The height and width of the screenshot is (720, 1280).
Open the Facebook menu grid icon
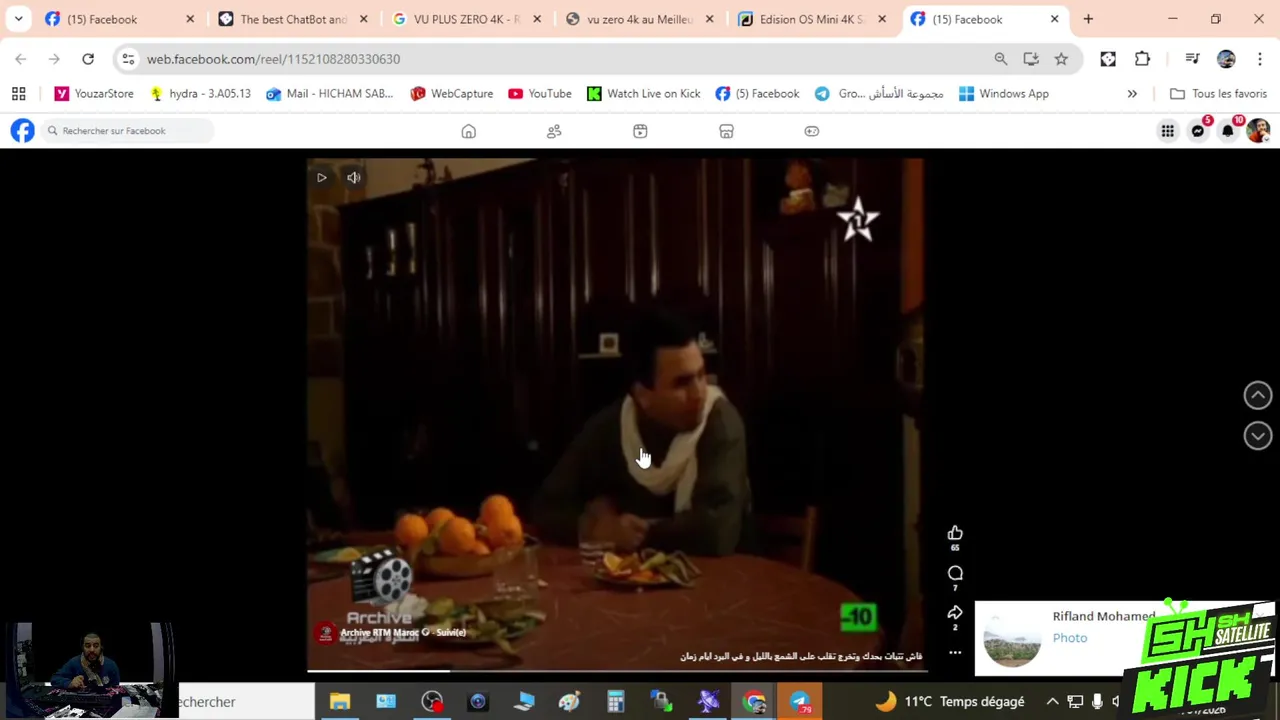coord(1167,131)
